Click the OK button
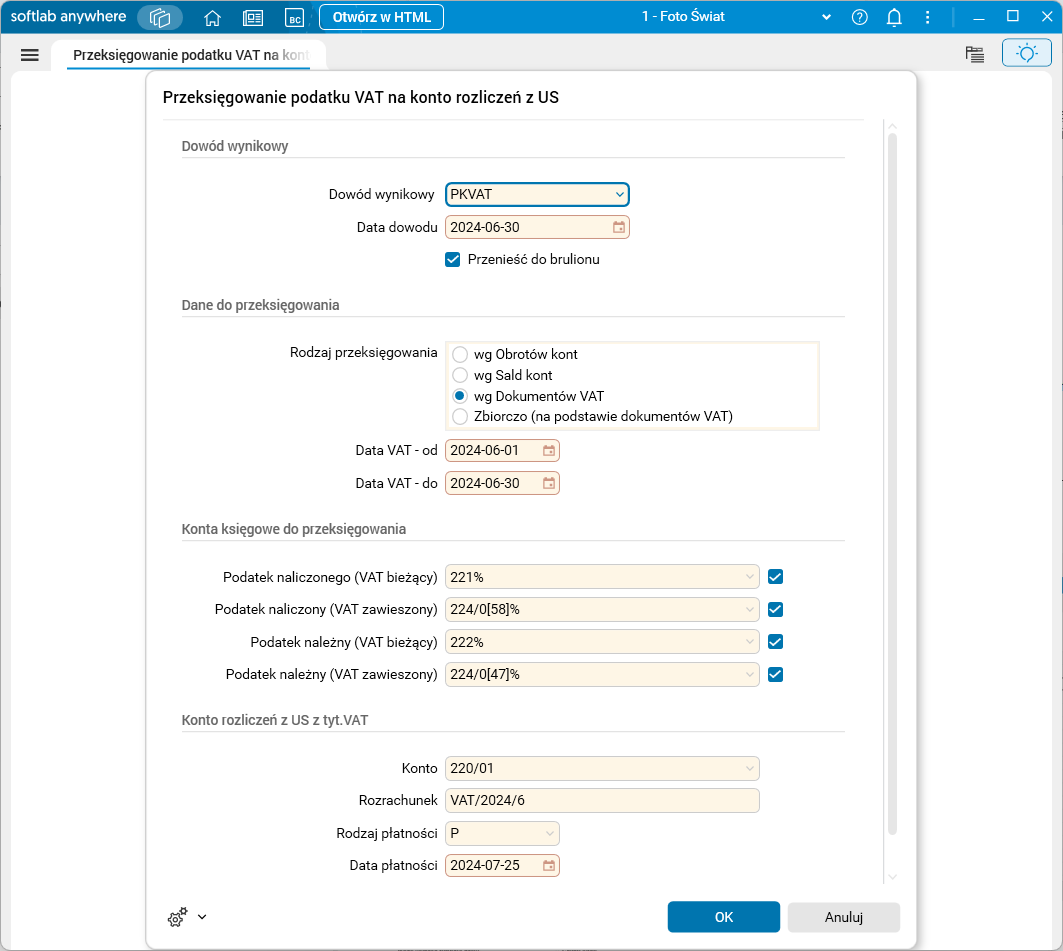The width and height of the screenshot is (1063, 951). (x=723, y=917)
